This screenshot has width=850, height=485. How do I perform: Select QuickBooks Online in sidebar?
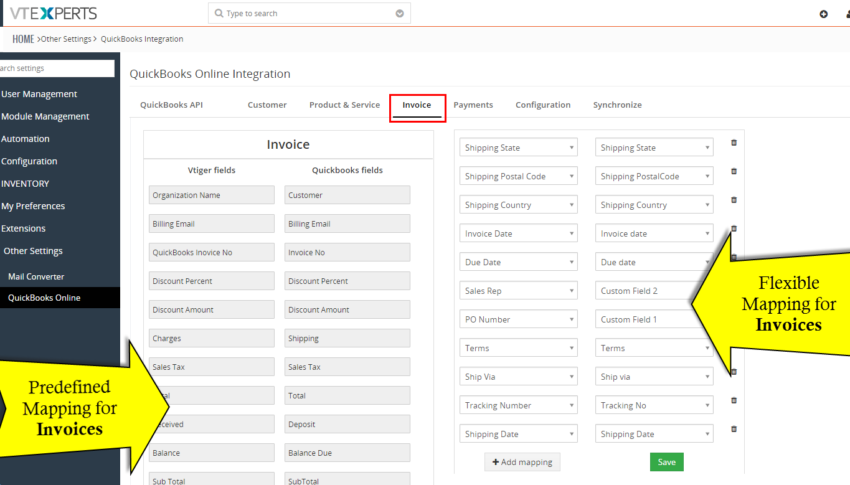(60, 298)
